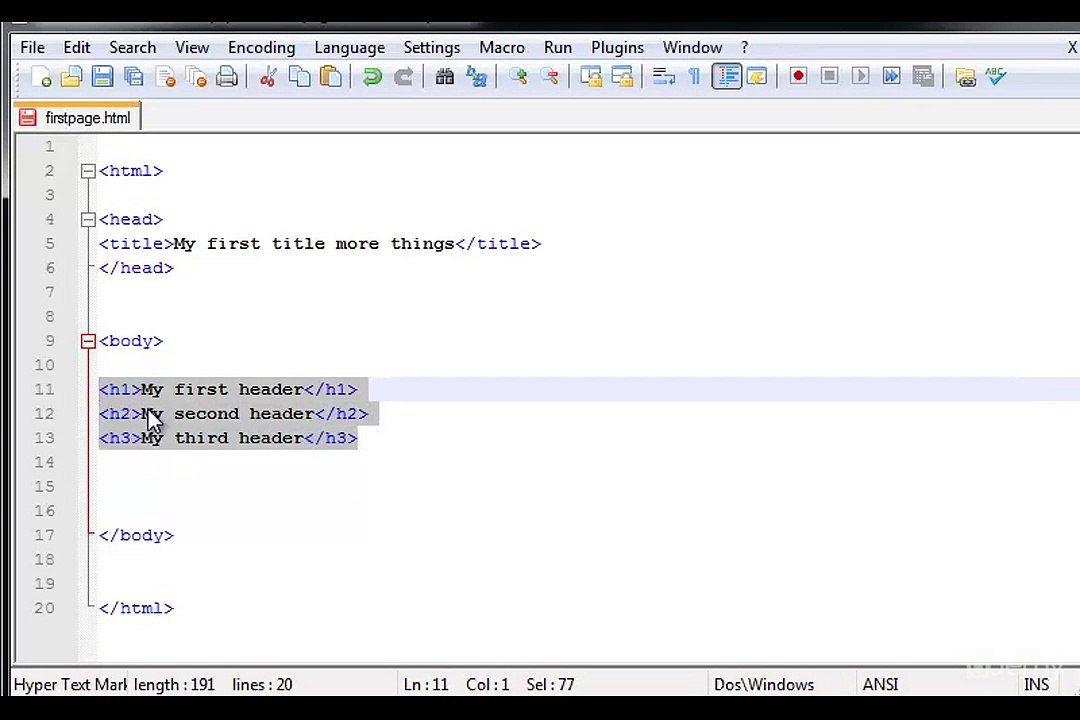Toggle the Show Indent Guide icon

(x=727, y=76)
